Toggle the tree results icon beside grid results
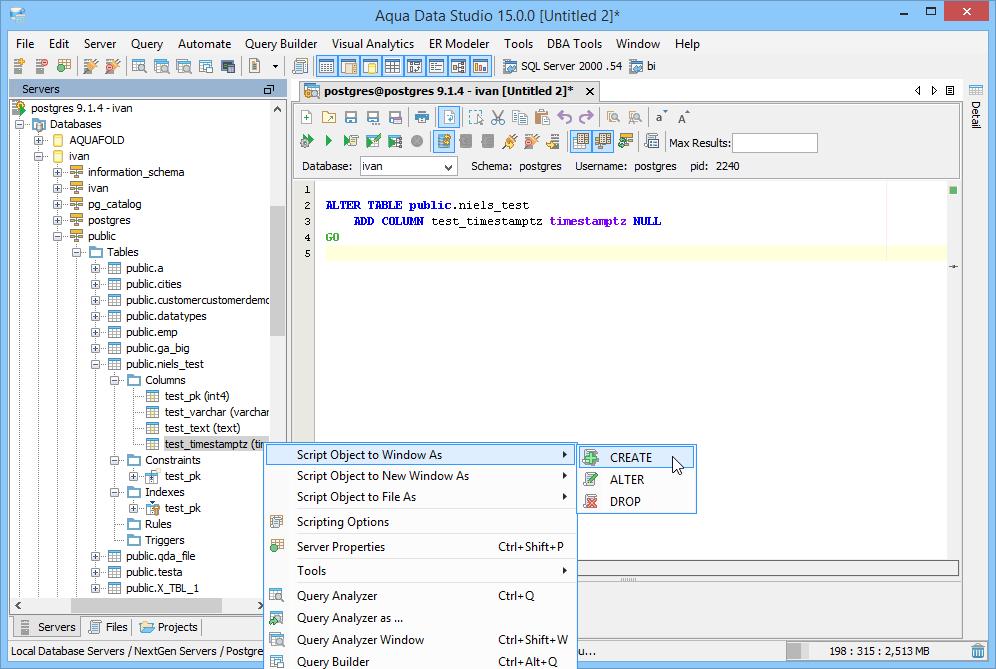The height and width of the screenshot is (669, 996). click(x=603, y=141)
